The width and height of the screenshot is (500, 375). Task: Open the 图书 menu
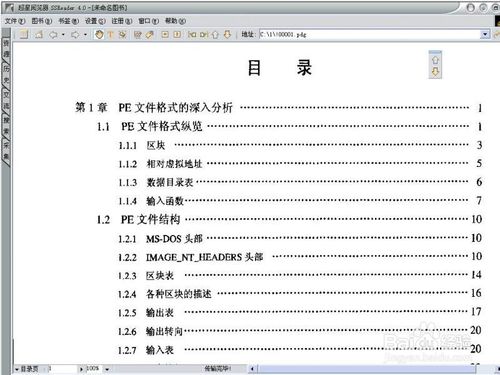pos(42,21)
